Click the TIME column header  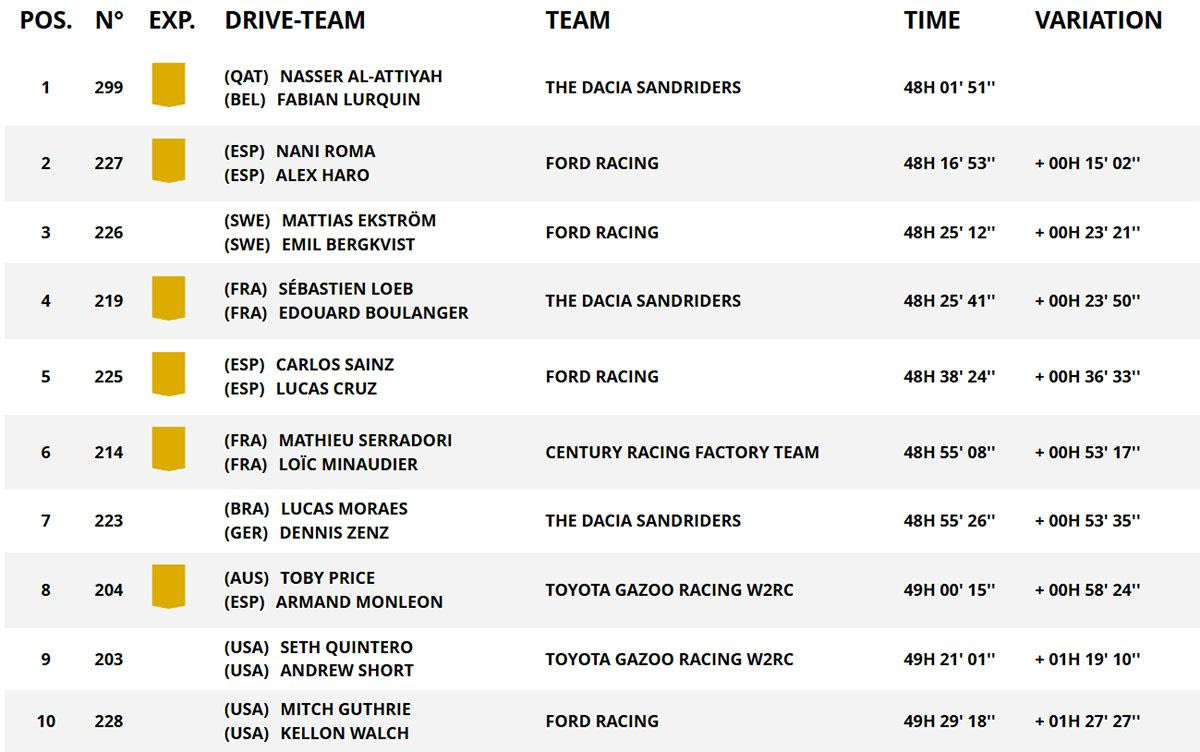[x=932, y=20]
